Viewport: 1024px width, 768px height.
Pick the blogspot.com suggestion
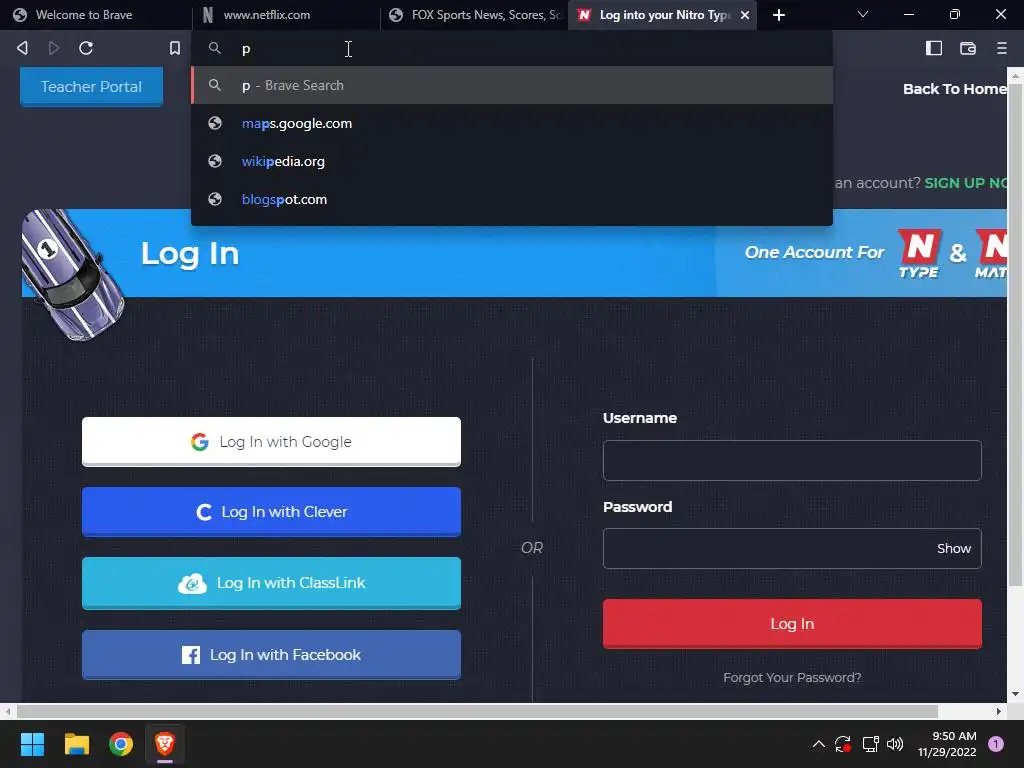point(511,199)
